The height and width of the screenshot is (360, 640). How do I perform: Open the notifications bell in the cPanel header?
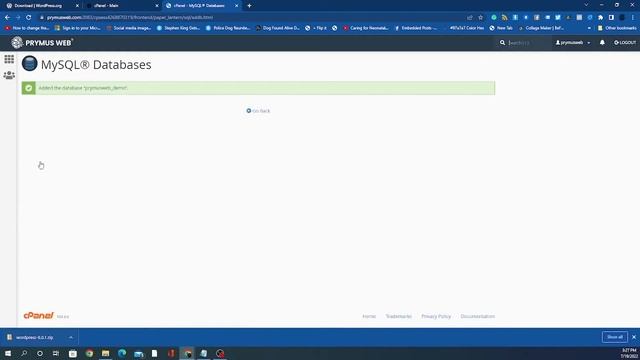pyautogui.click(x=602, y=42)
